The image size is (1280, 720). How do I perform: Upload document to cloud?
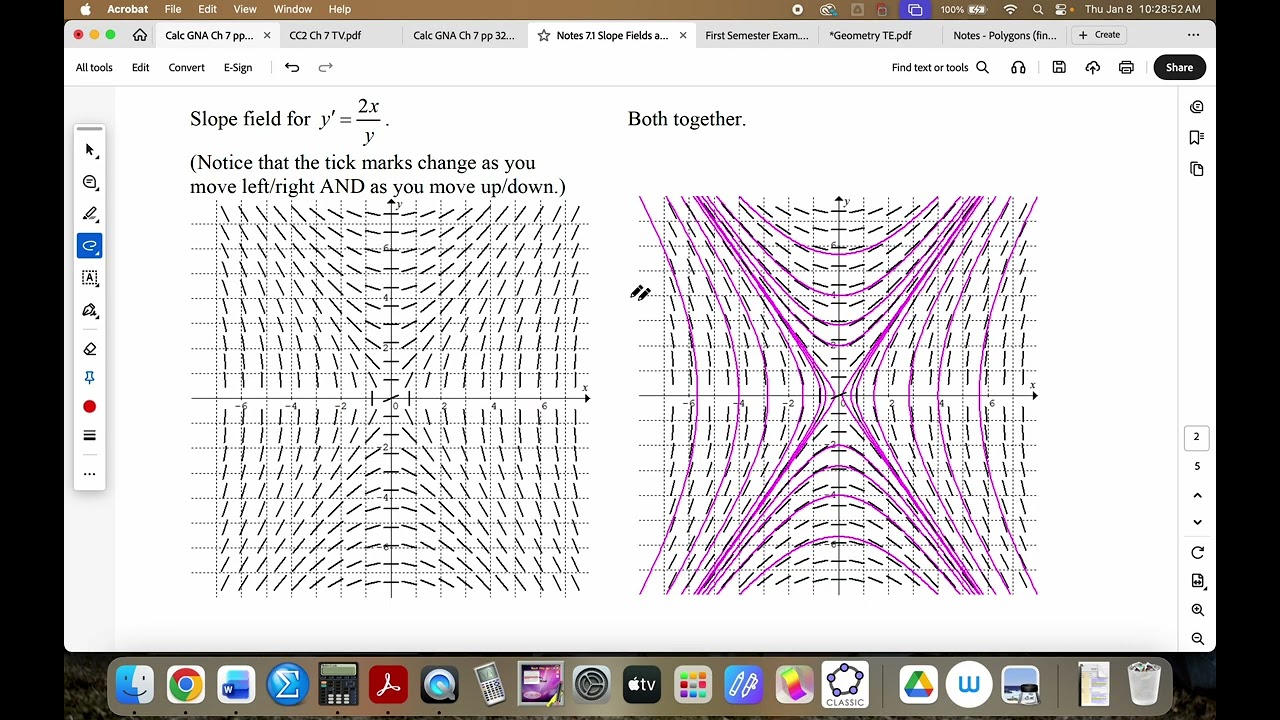(1093, 67)
